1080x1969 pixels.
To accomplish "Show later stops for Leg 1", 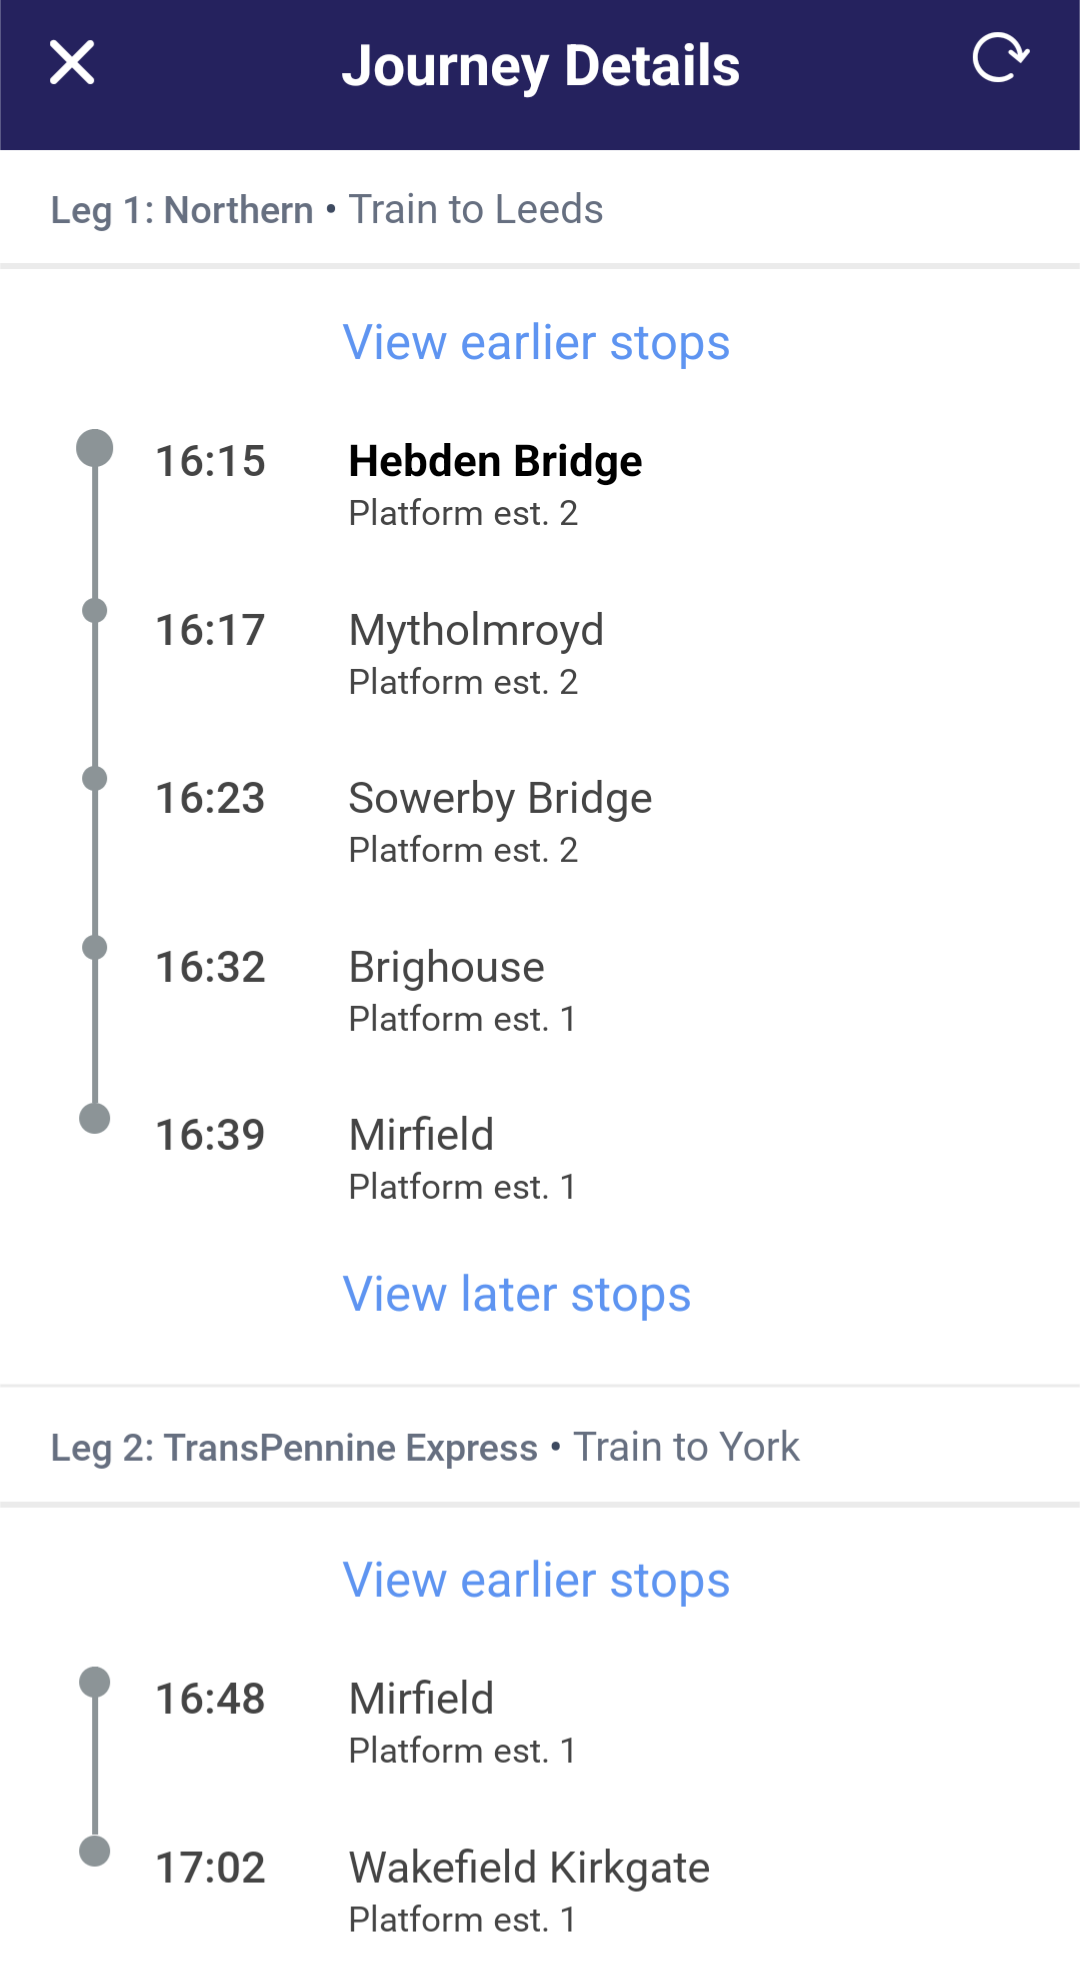I will click(x=516, y=1295).
